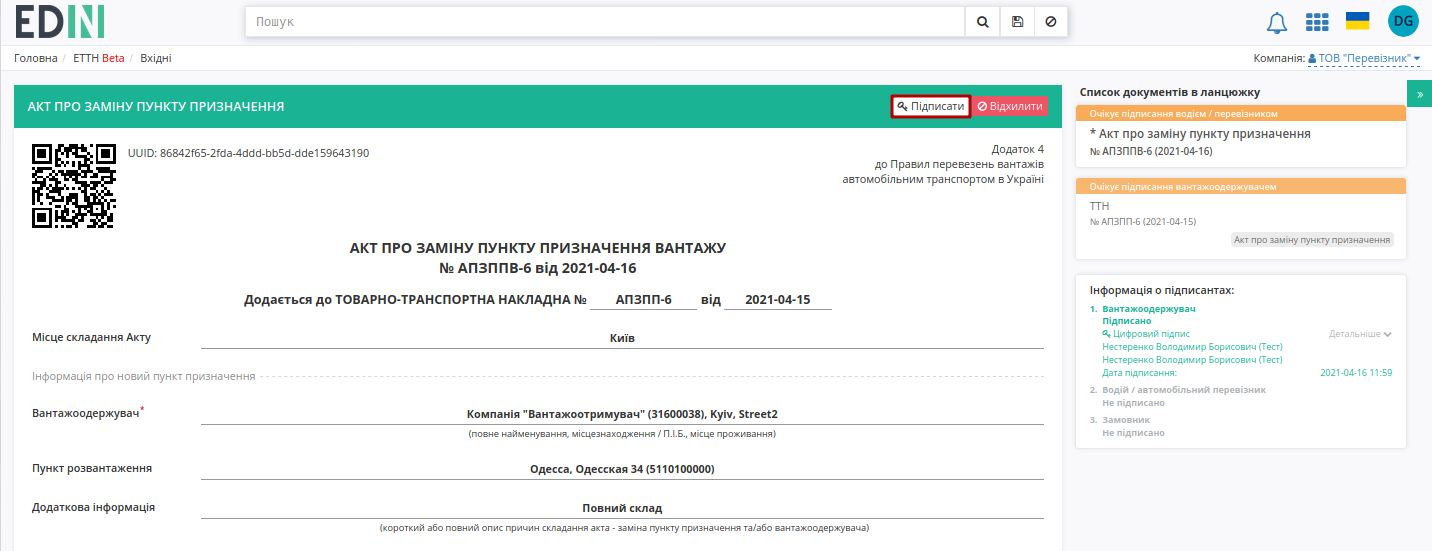Click the magnifier search icon
The height and width of the screenshot is (551, 1432).
[x=982, y=21]
